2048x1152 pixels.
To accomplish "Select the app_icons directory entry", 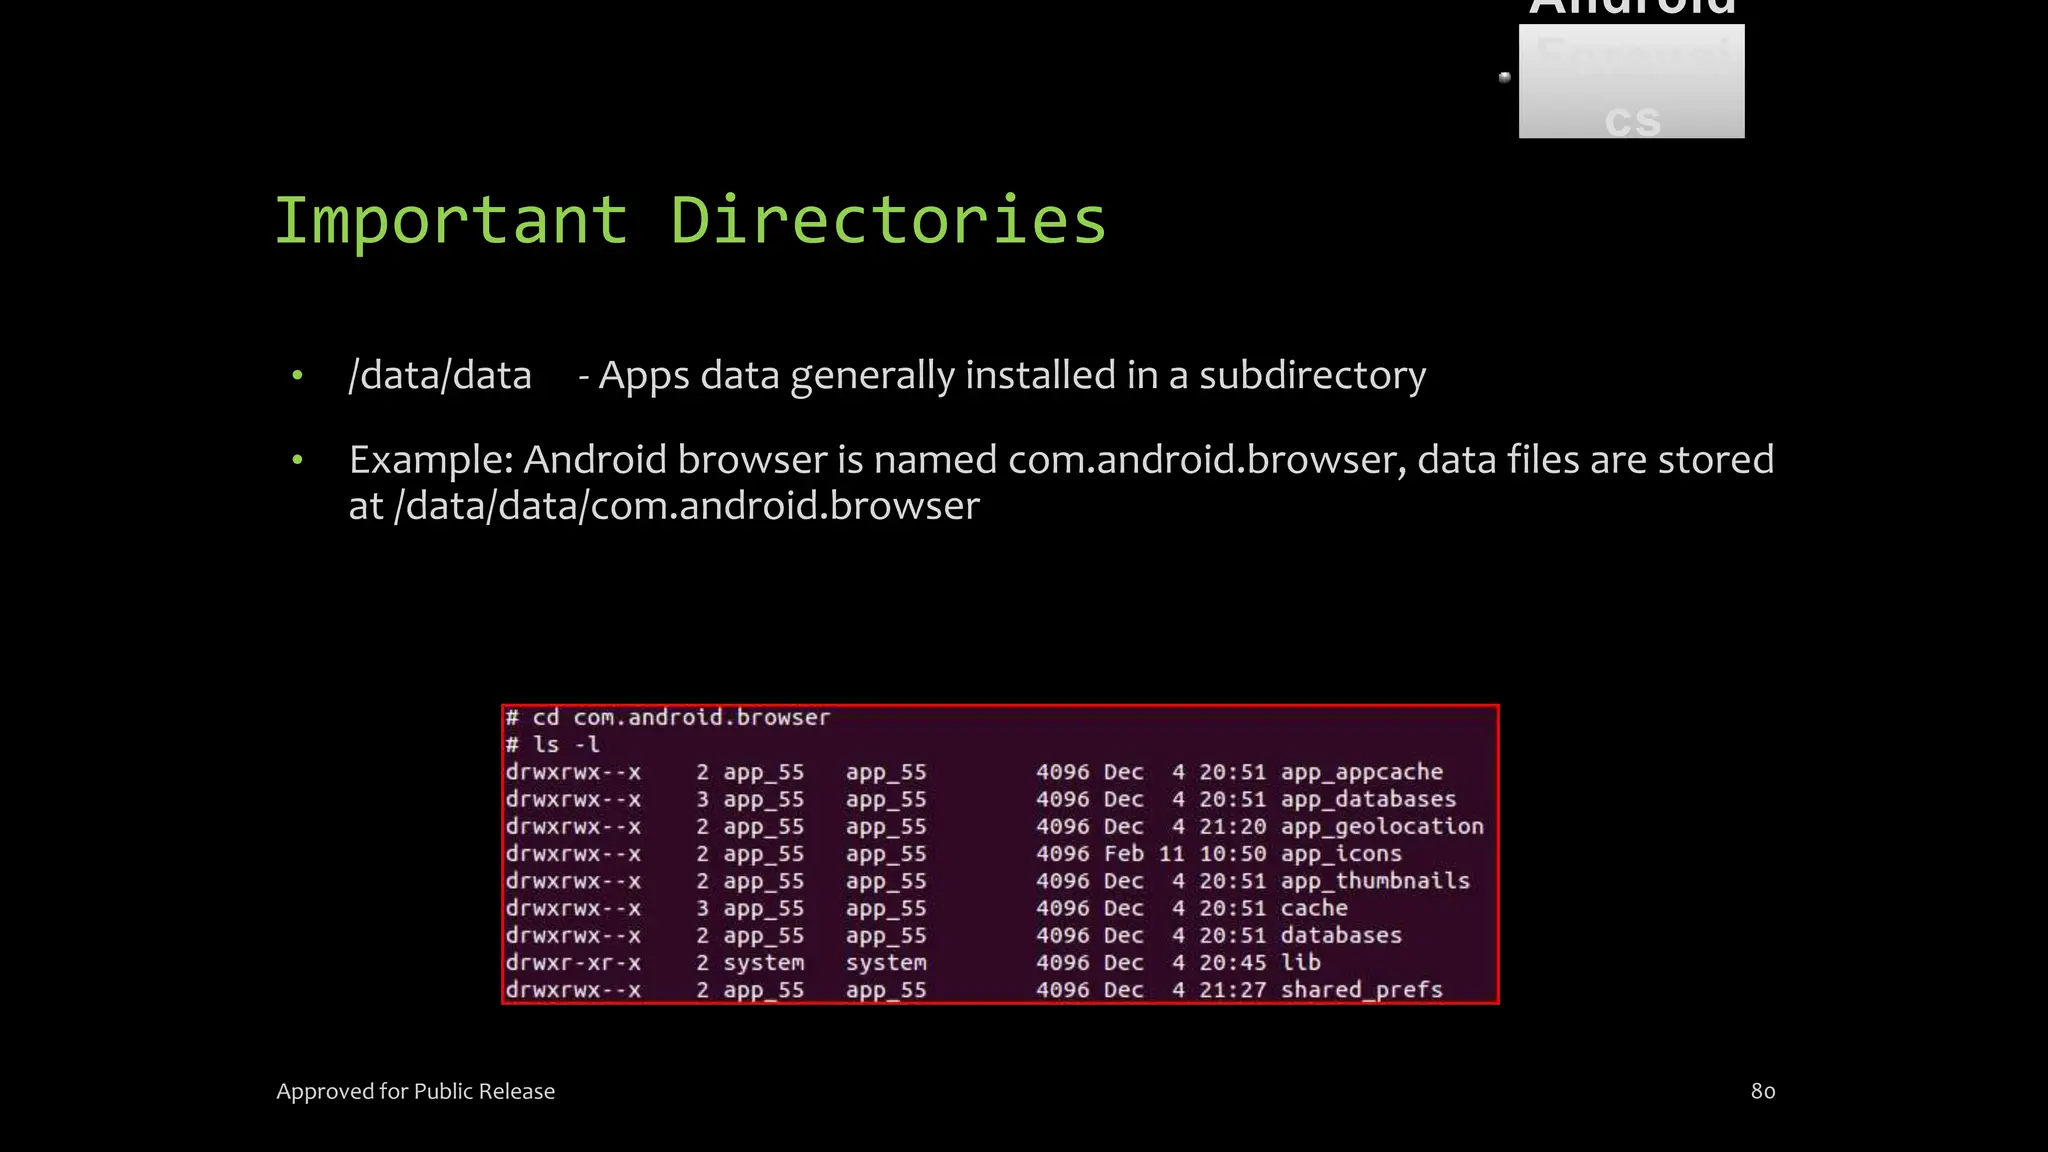I will 1340,854.
